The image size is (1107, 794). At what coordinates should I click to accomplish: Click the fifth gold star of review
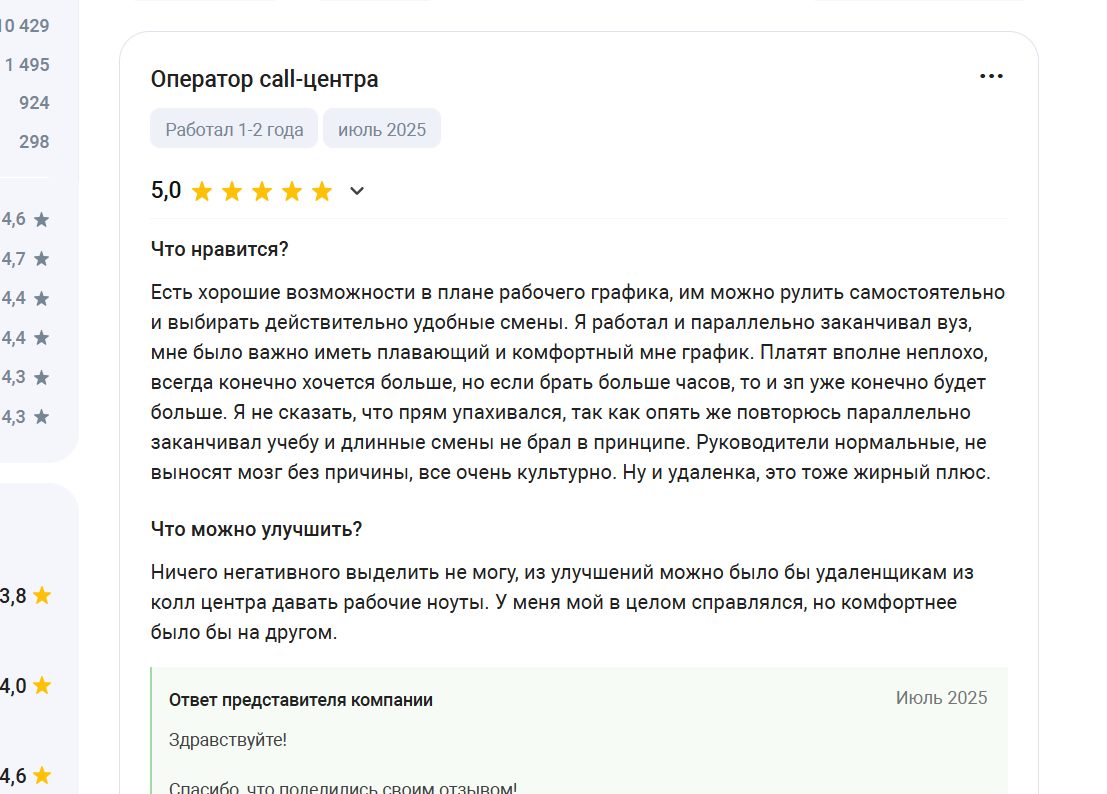[x=322, y=191]
